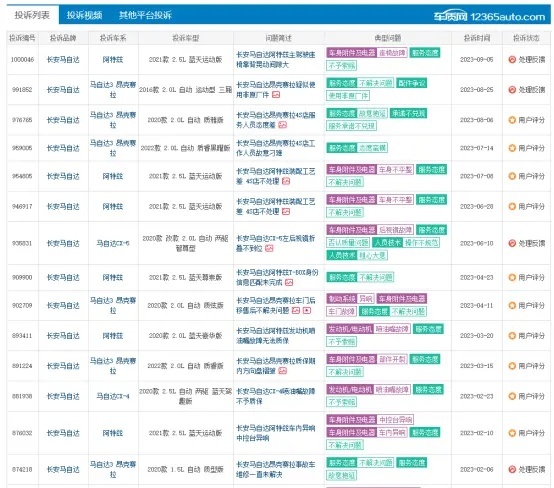Click 车内异响 tag in row 876032
554x488 pixels.
(x=392, y=432)
